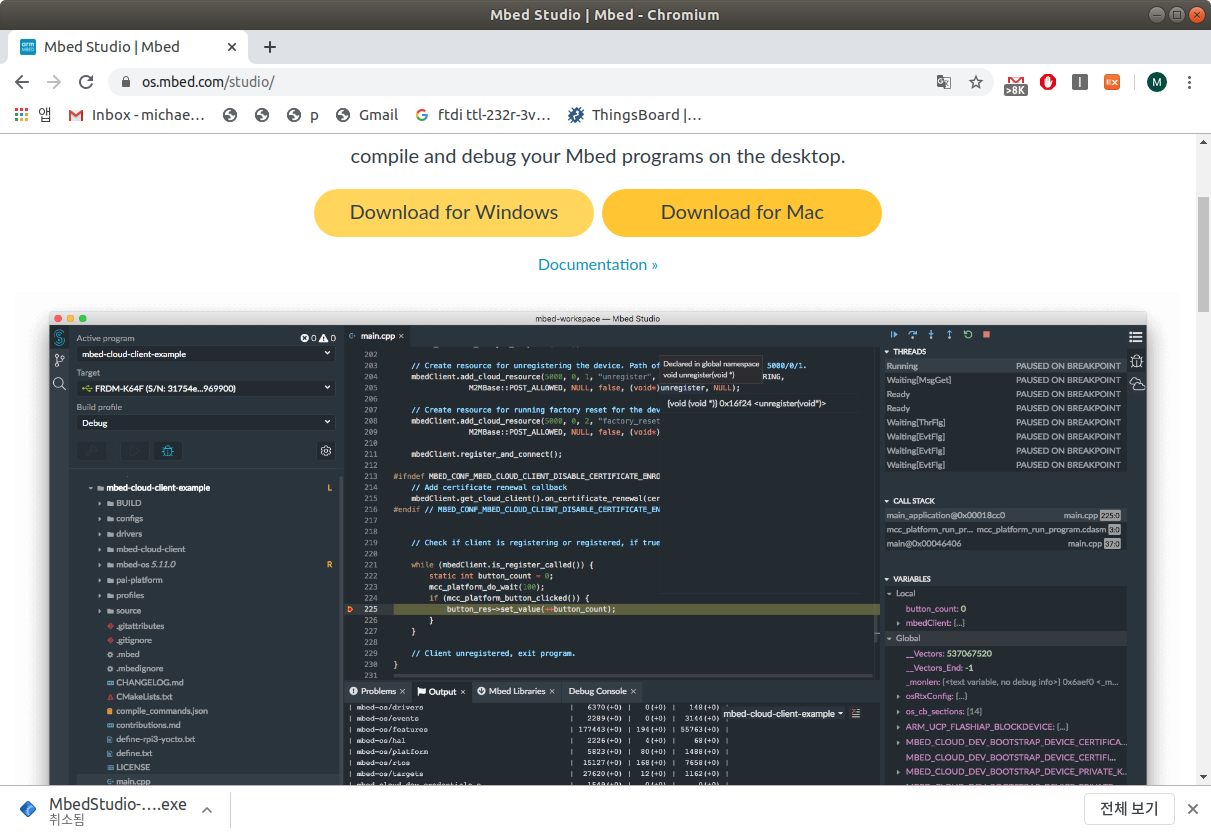Image resolution: width=1211 pixels, height=834 pixels.
Task: Click the orange 'Ex' extension icon
Action: coord(1112,82)
